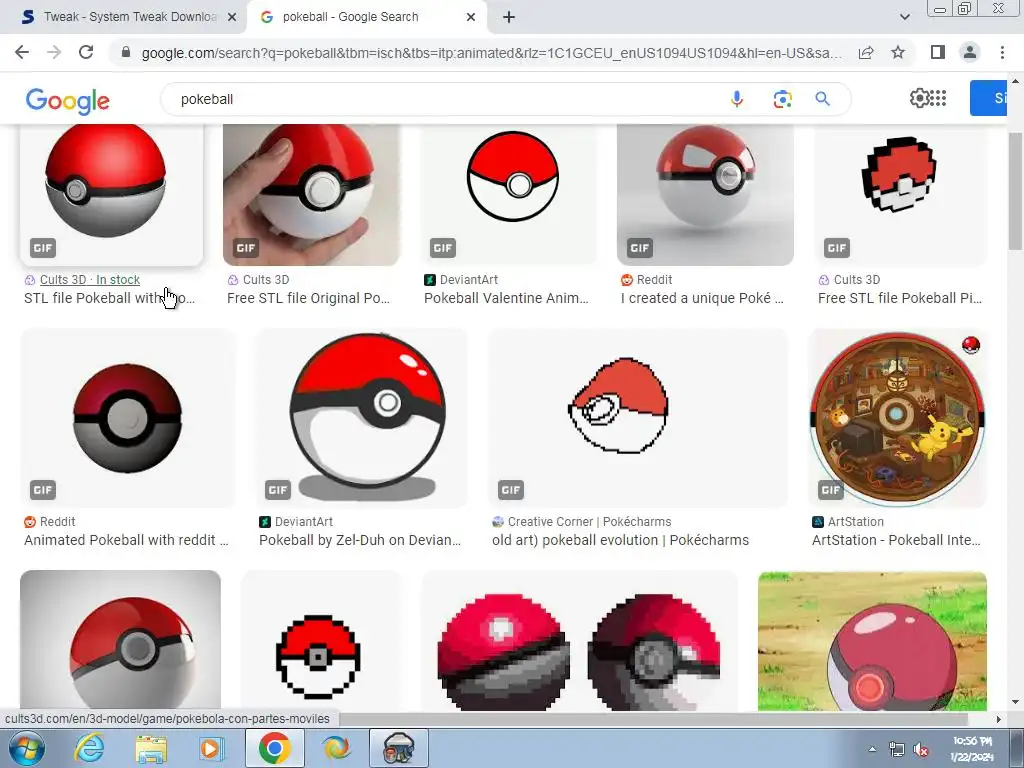
Task: Go back to the previous page
Action: coord(22,52)
